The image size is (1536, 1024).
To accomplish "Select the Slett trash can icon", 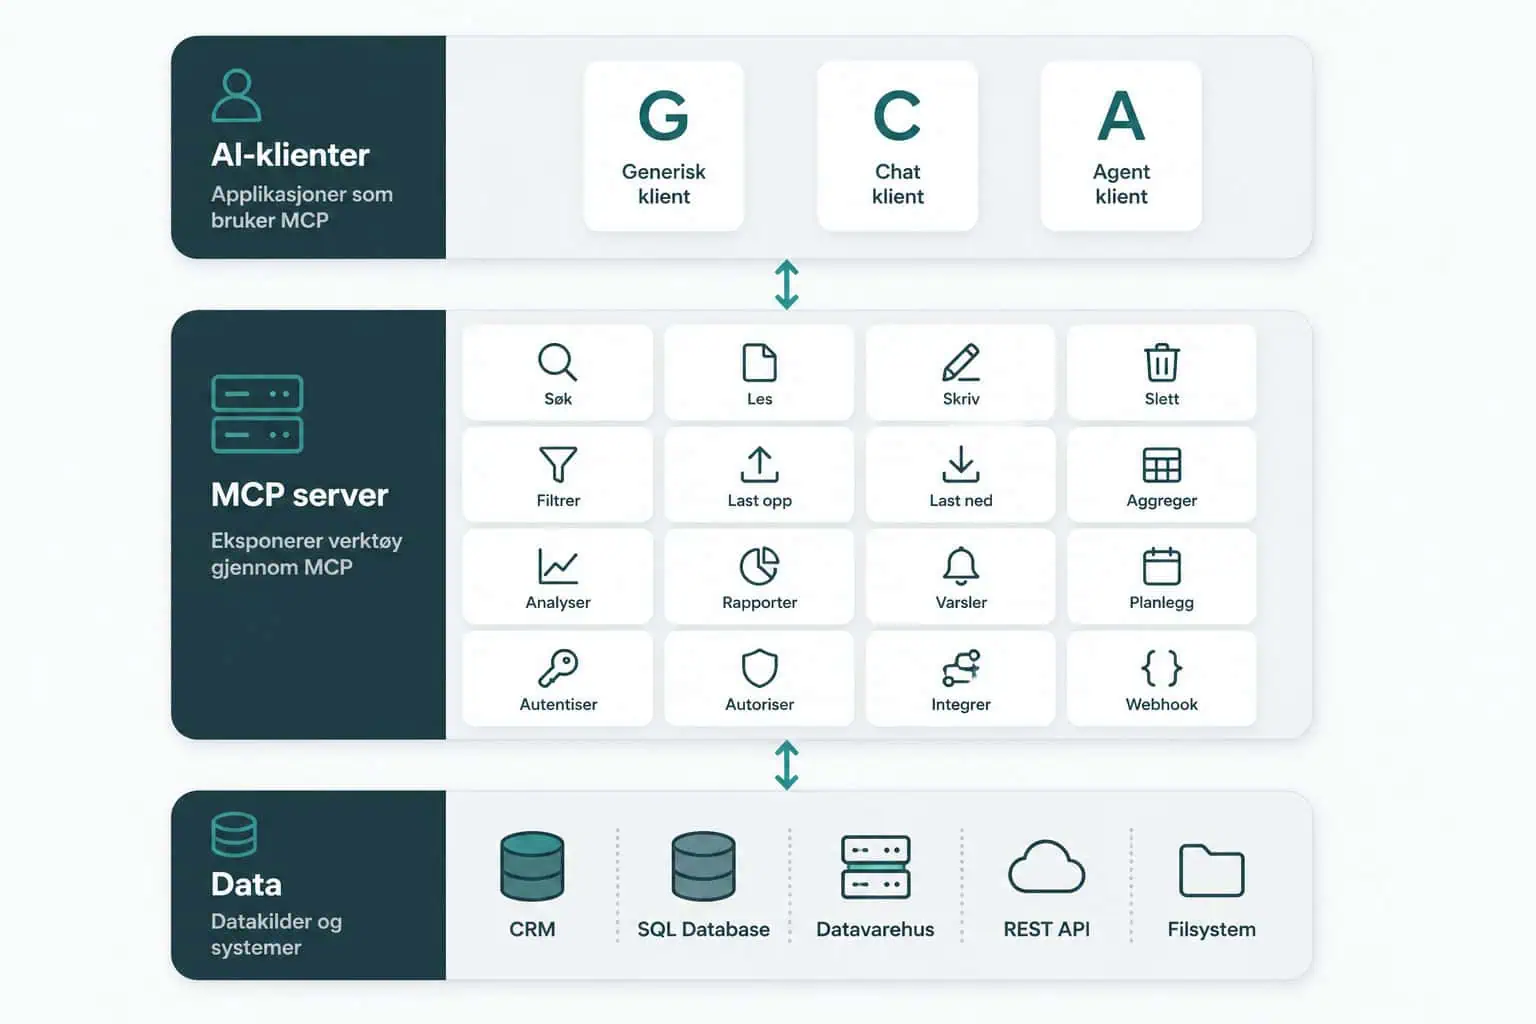I will pyautogui.click(x=1161, y=362).
